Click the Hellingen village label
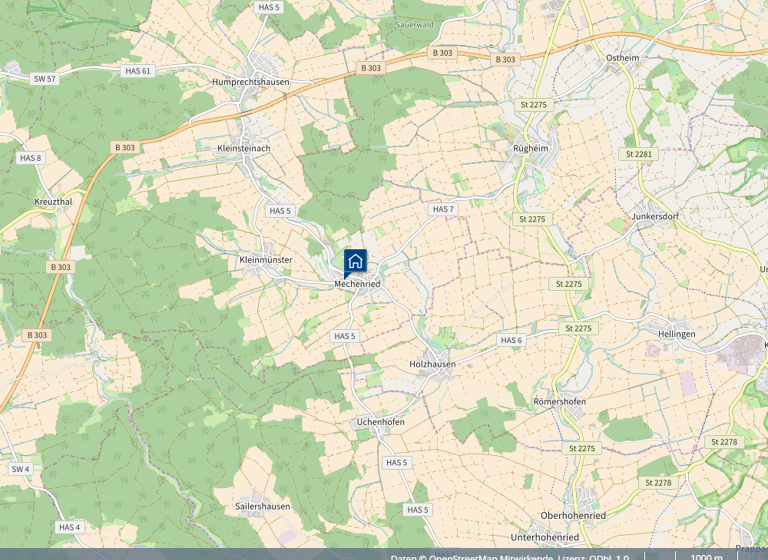This screenshot has height=560, width=768. [676, 334]
